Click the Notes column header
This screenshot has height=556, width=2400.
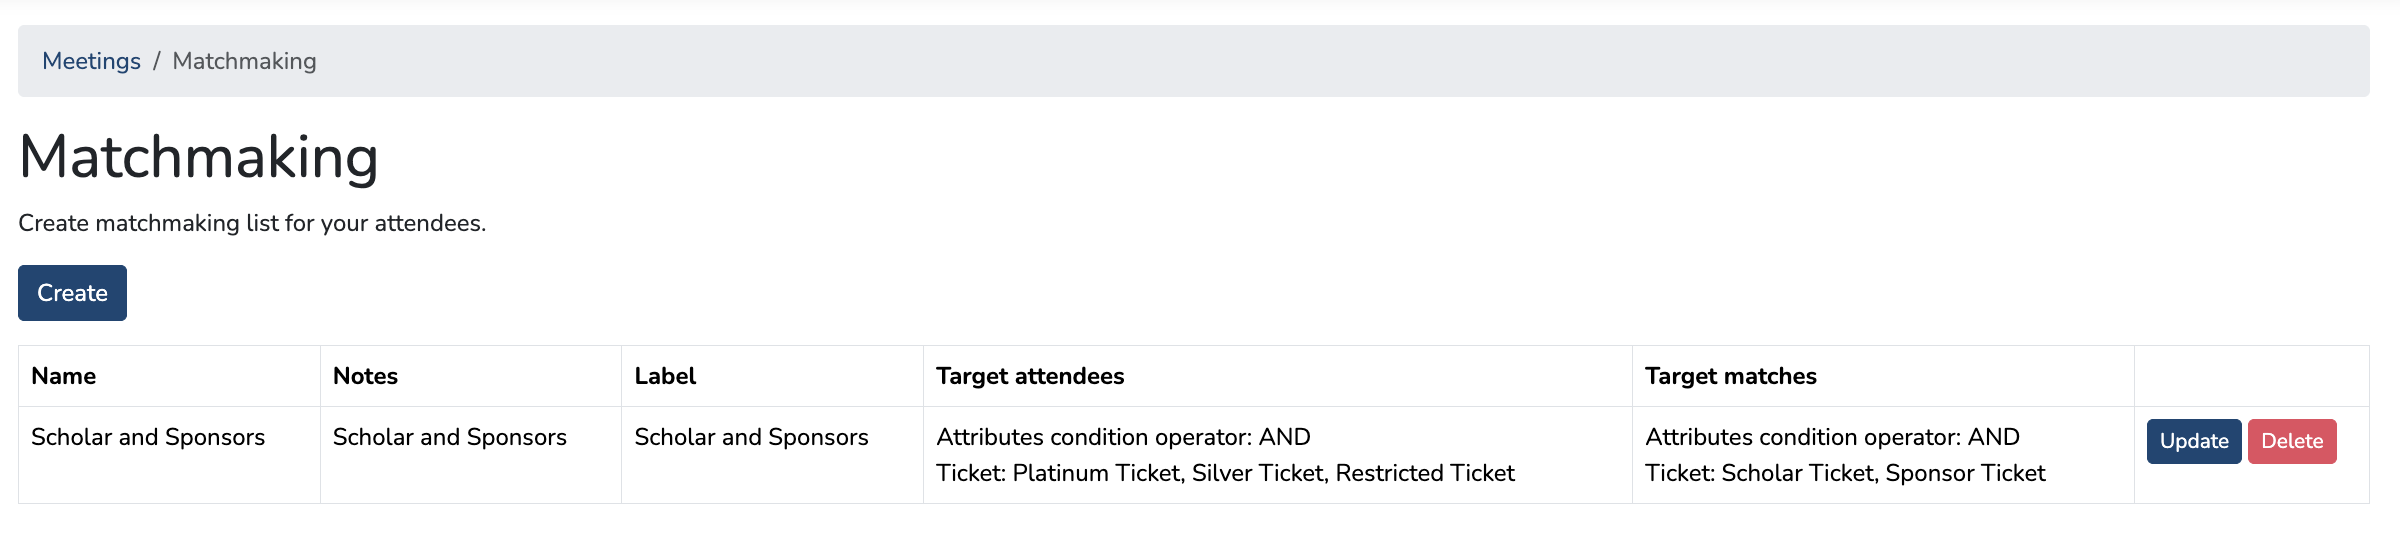point(365,376)
